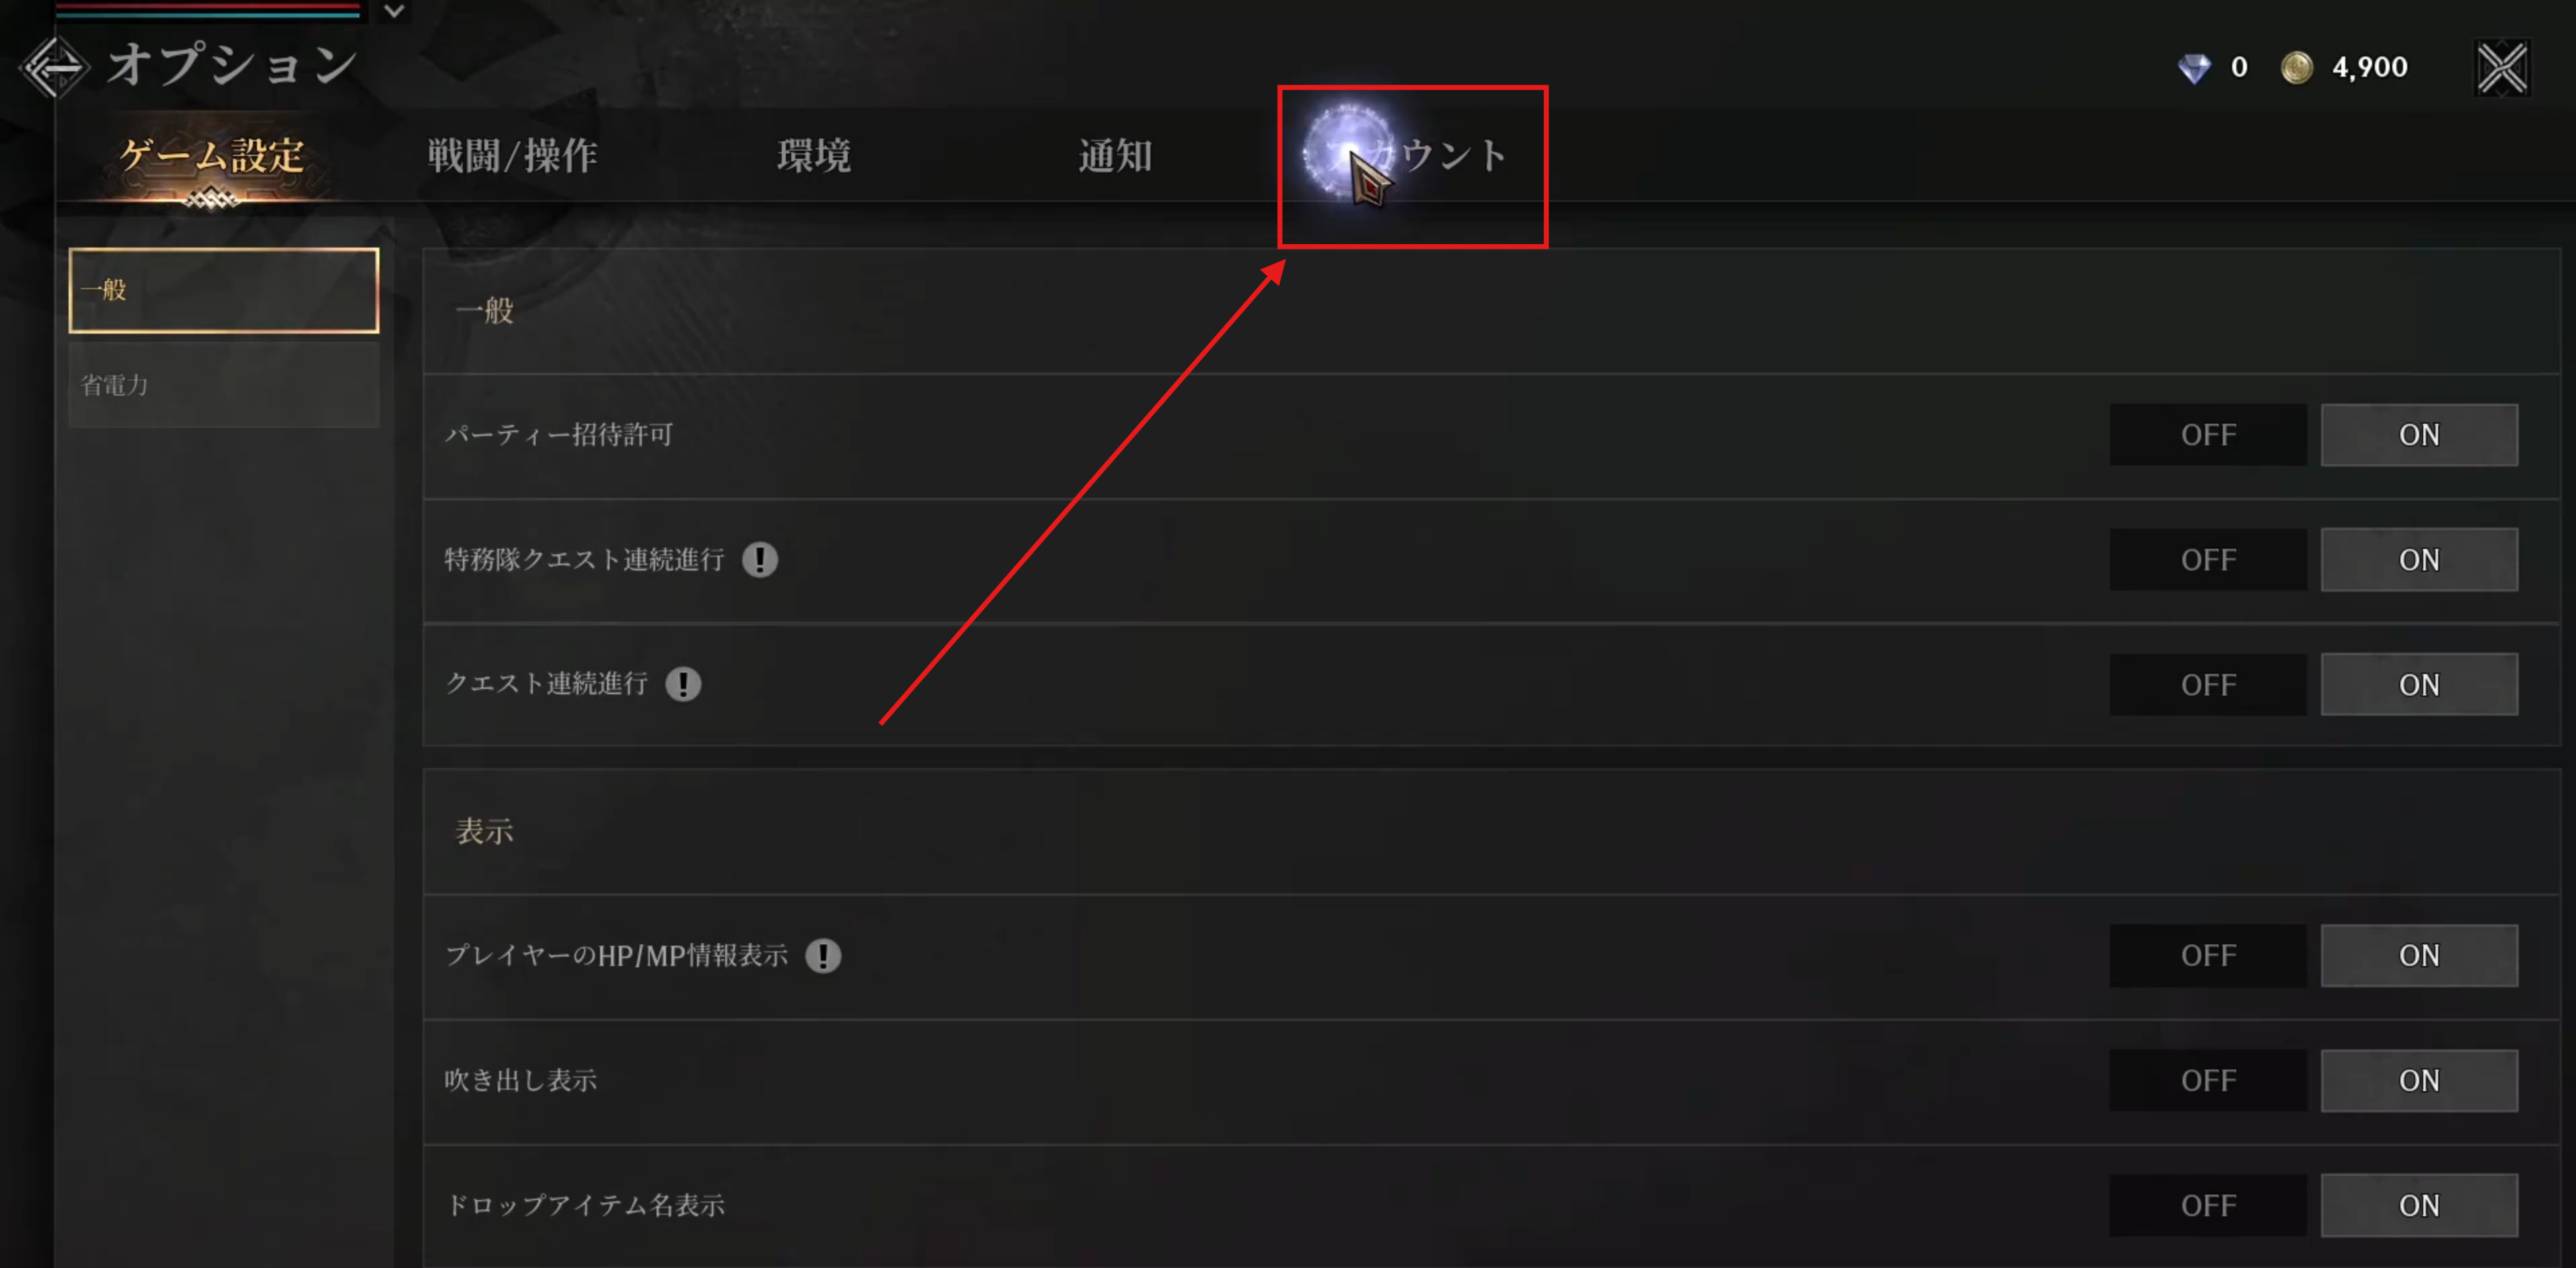The image size is (2576, 1268).
Task: Turn OFF 吹き出し表示
Action: (2208, 1081)
